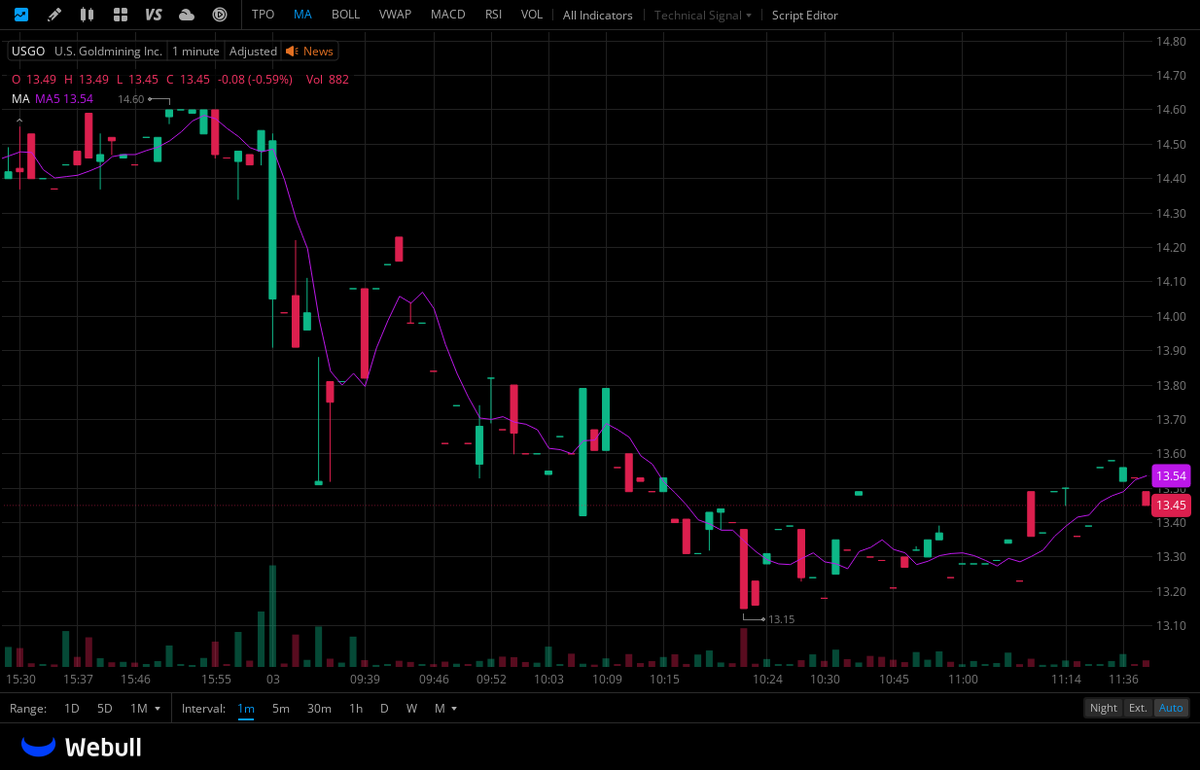Screen dimensions: 1200x770
Task: Click the cloud icon in toolbar
Action: 186,15
